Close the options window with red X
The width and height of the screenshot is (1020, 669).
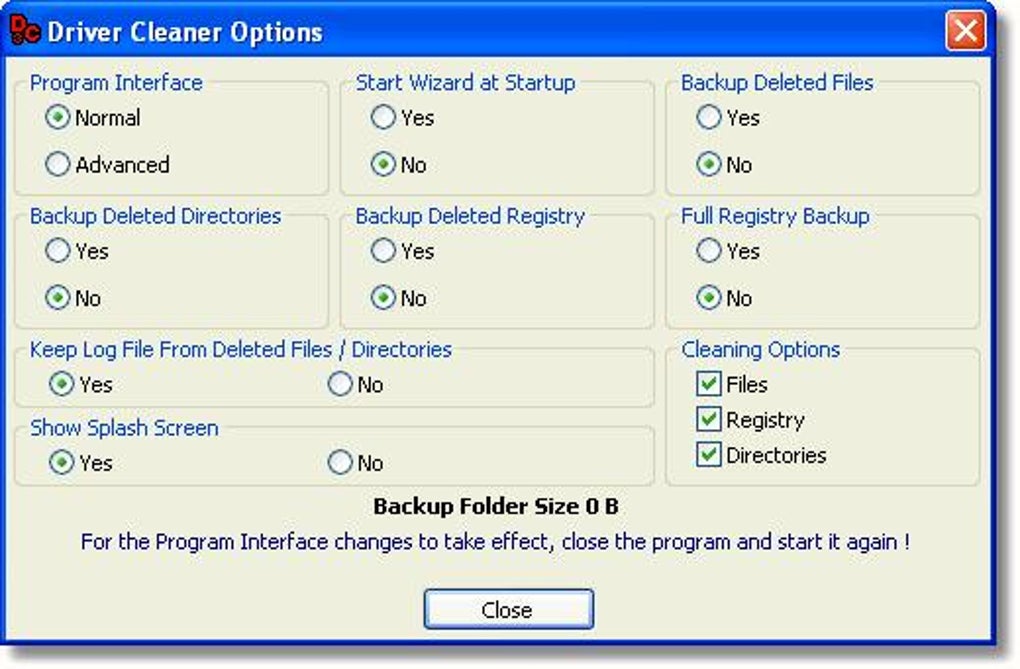[965, 31]
